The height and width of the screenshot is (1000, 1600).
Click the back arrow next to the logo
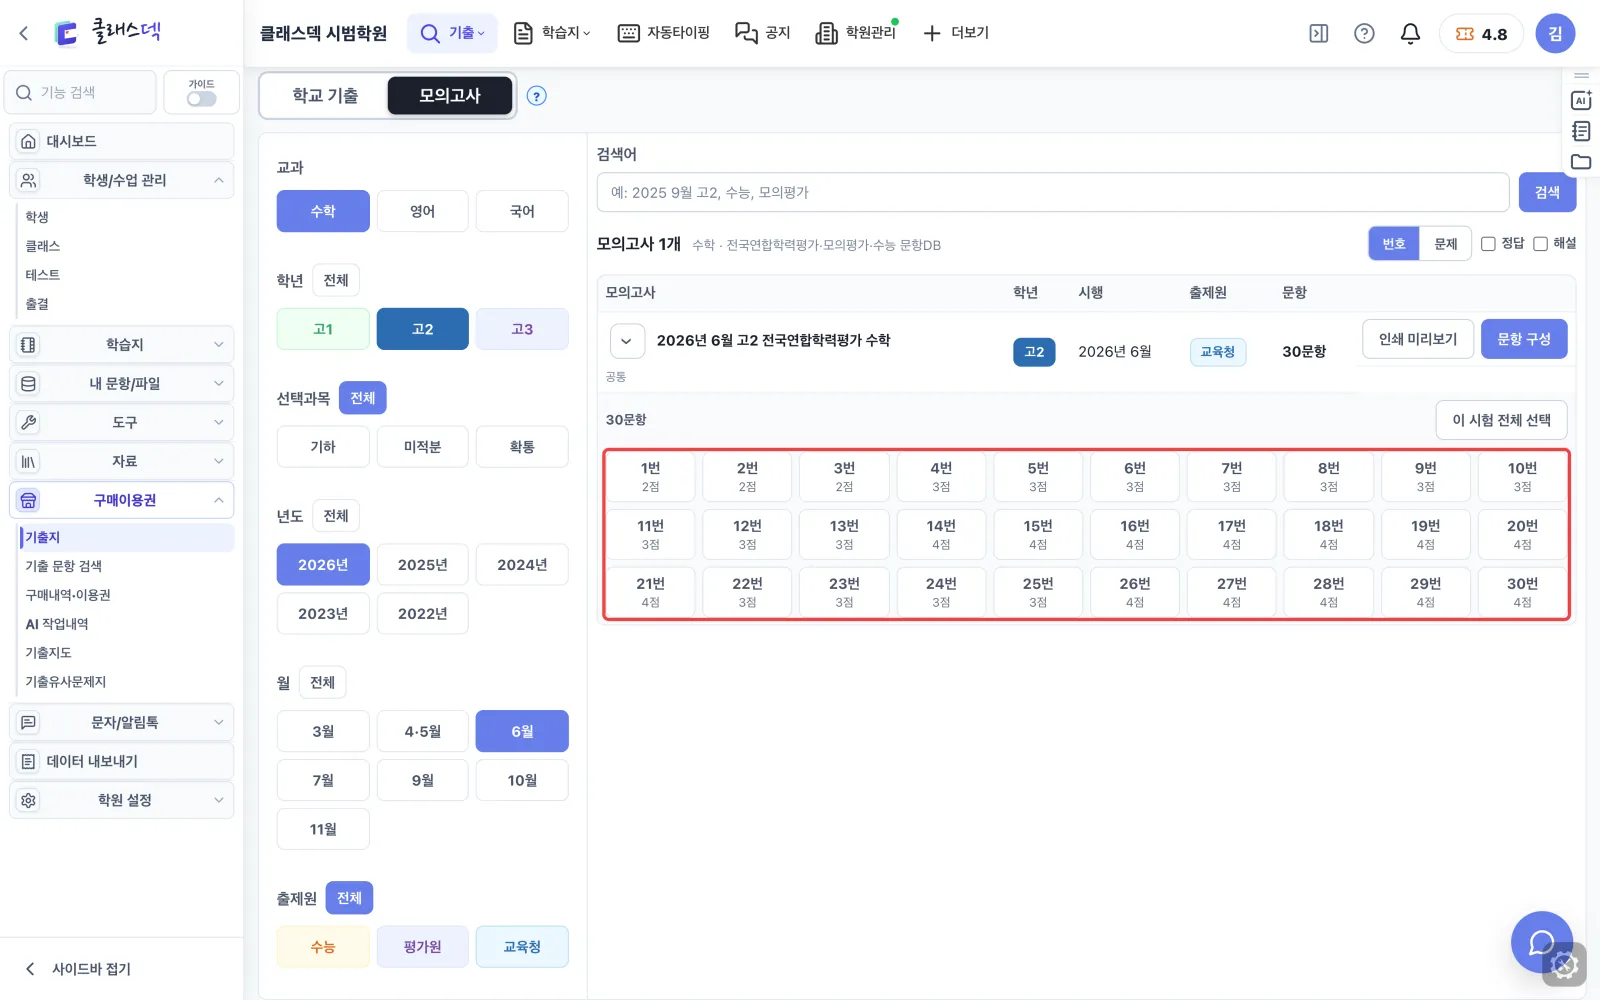24,33
